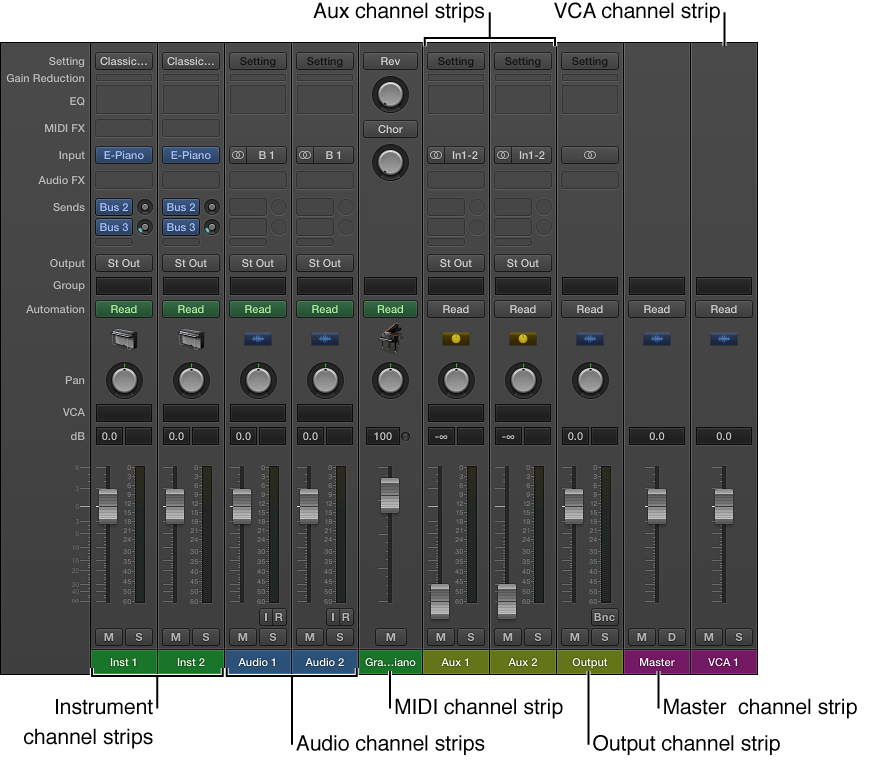Enable input monitoring on Audio 1
The image size is (882, 762).
click(x=267, y=617)
